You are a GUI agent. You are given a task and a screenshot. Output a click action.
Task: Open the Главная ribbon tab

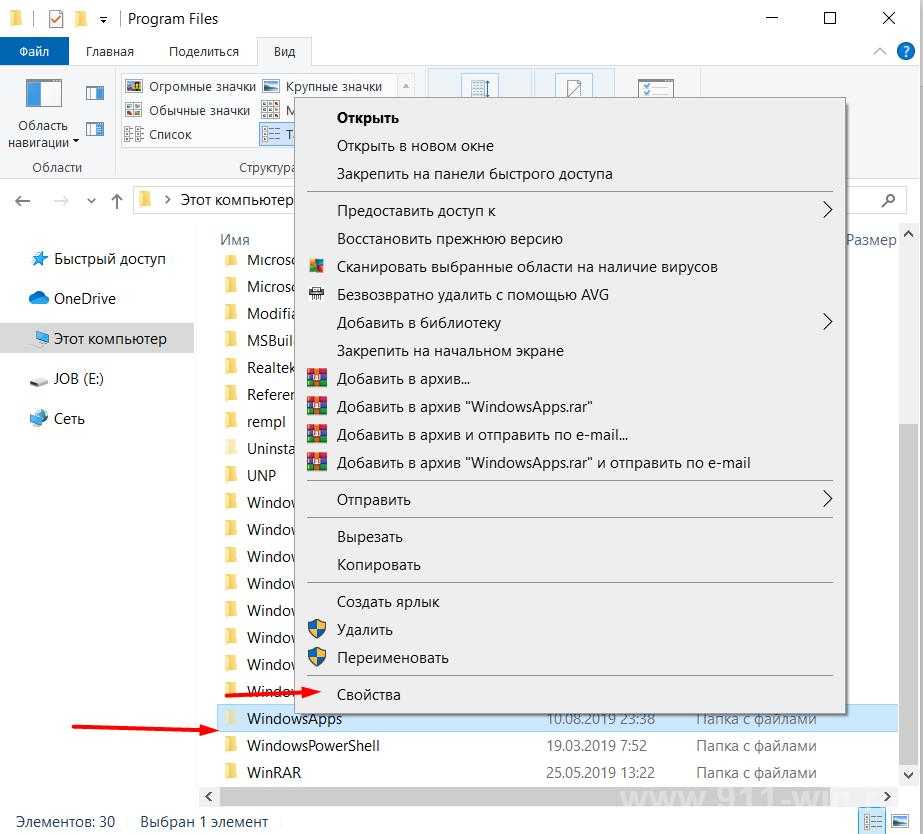110,51
